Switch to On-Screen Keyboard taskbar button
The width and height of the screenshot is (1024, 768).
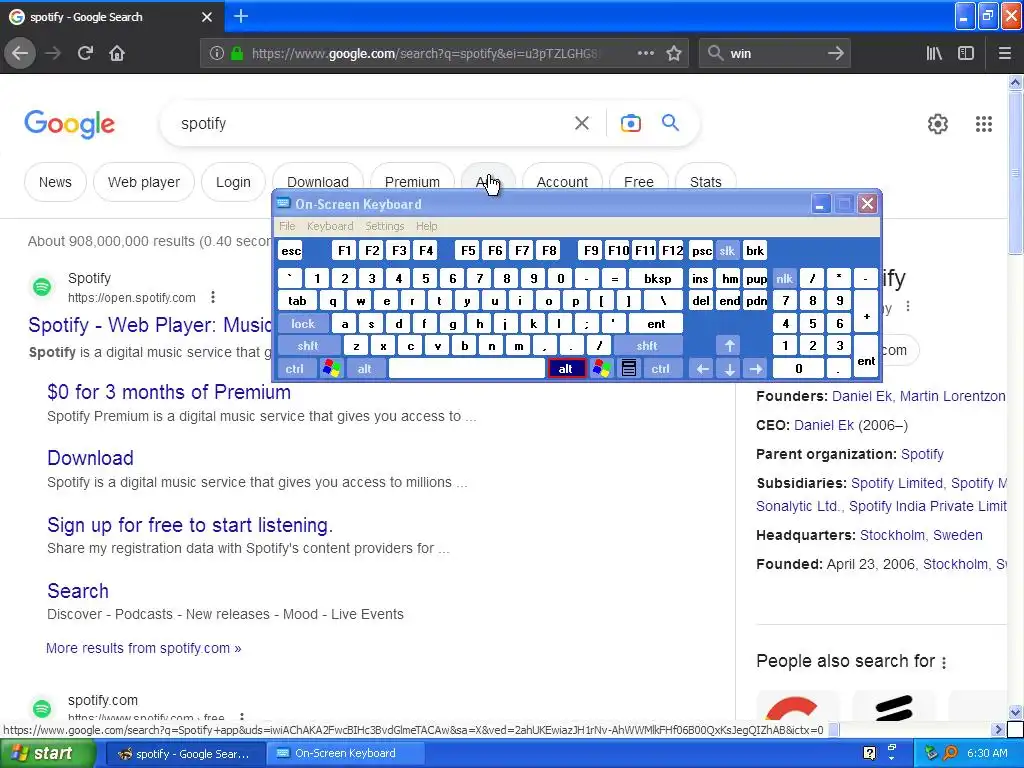[x=345, y=753]
